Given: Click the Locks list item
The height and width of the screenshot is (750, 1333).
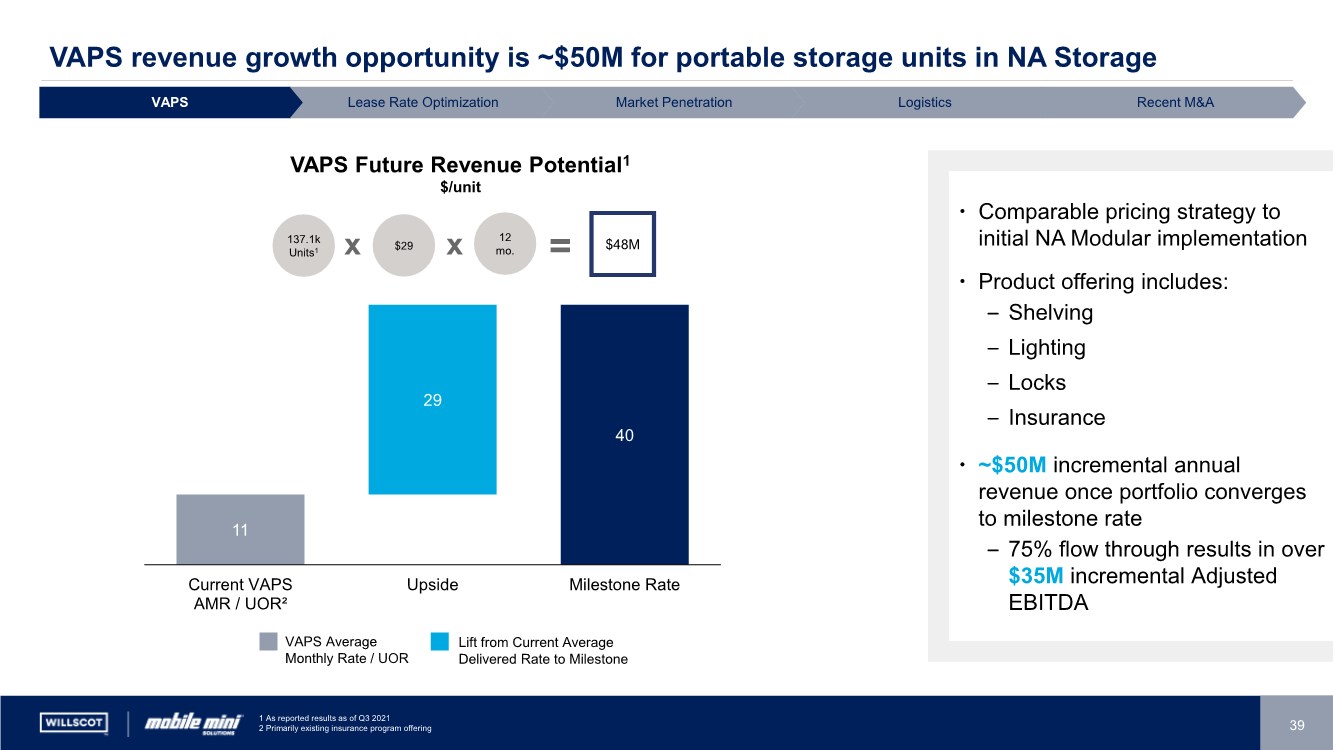Looking at the screenshot, I should (1037, 383).
